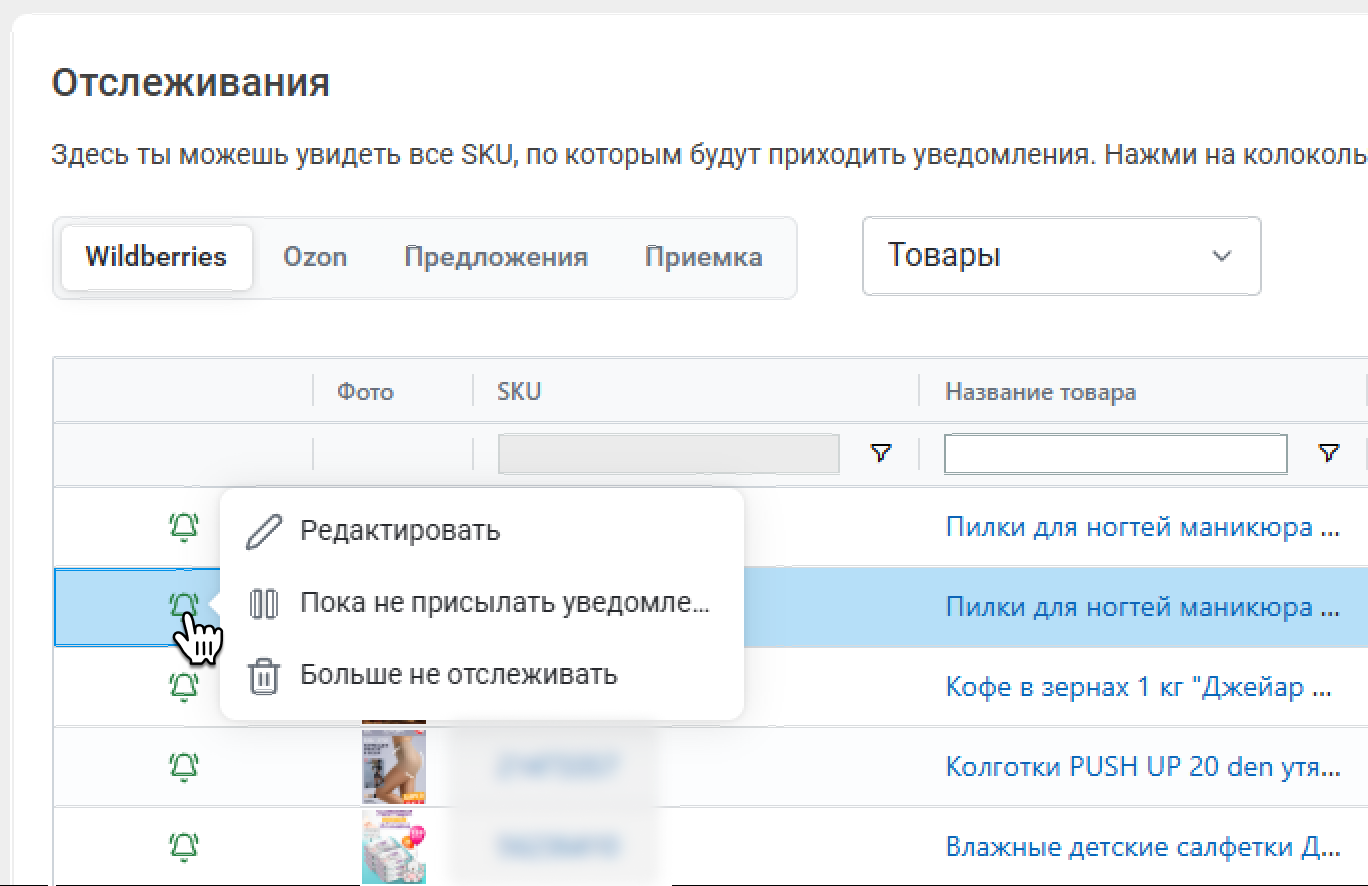This screenshot has width=1368, height=886.
Task: Click the bell beside Влажные детские салфетки
Action: [x=183, y=846]
